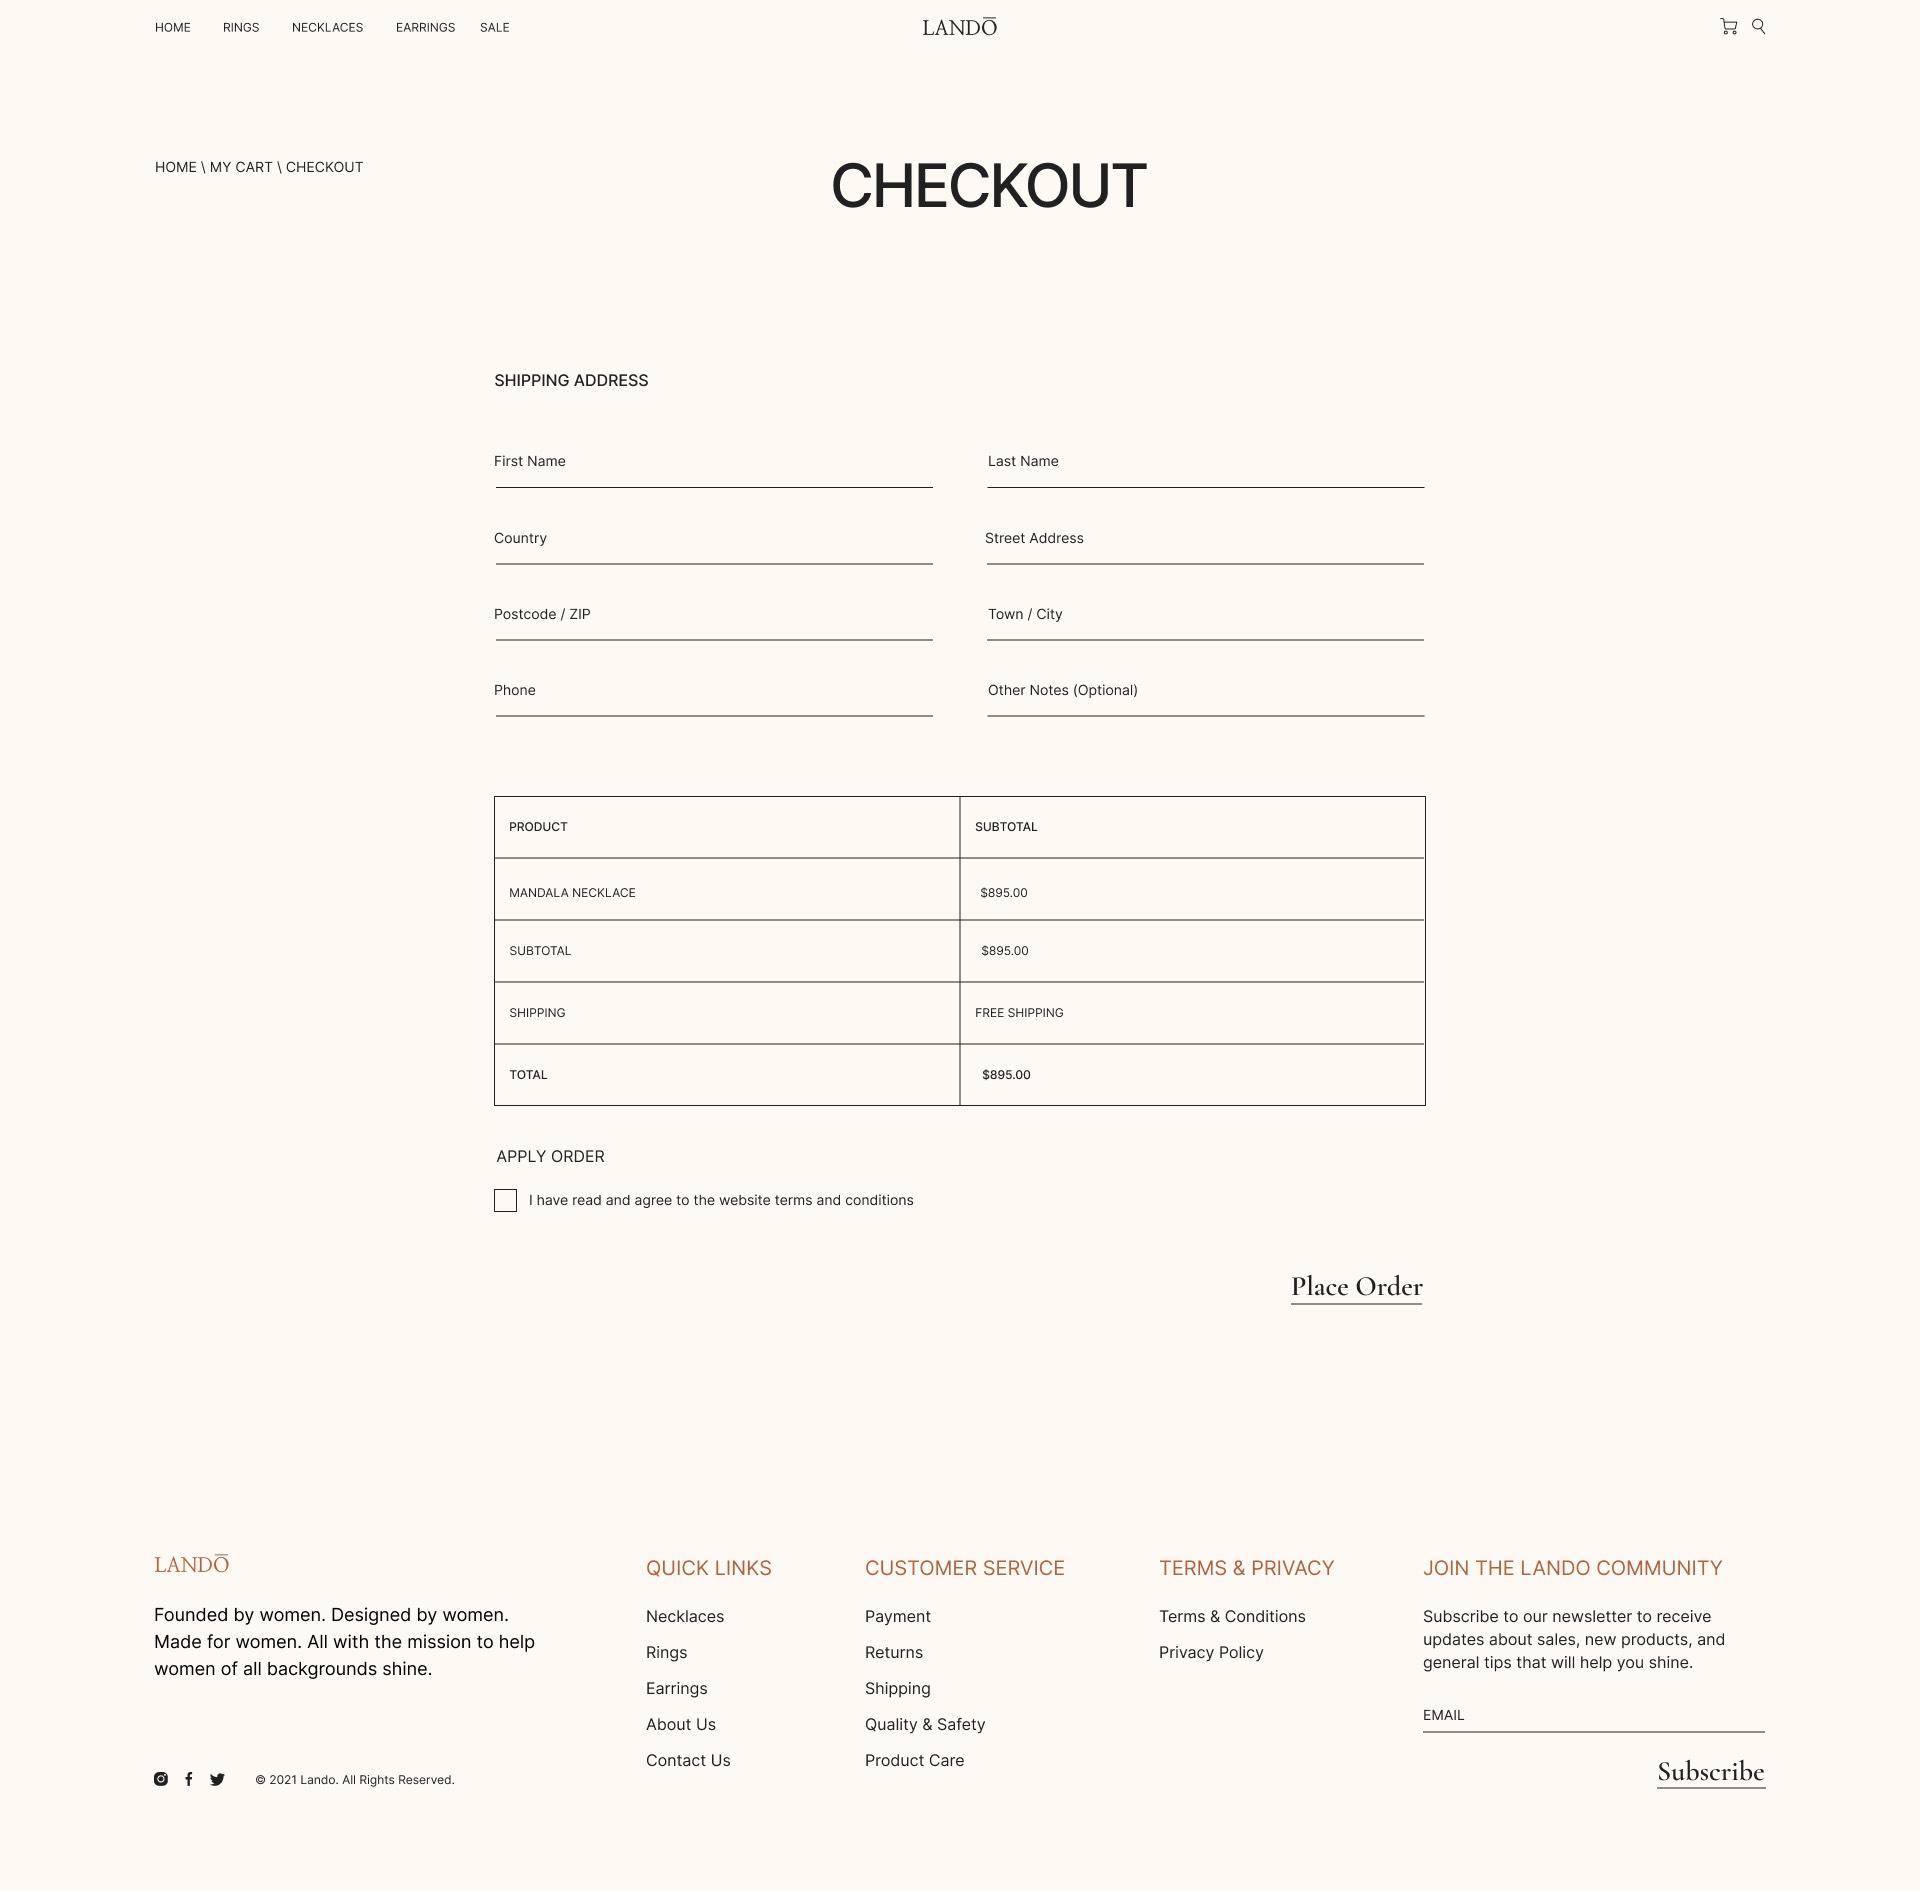
Task: Click the Instagram icon in the footer
Action: pos(159,1779)
